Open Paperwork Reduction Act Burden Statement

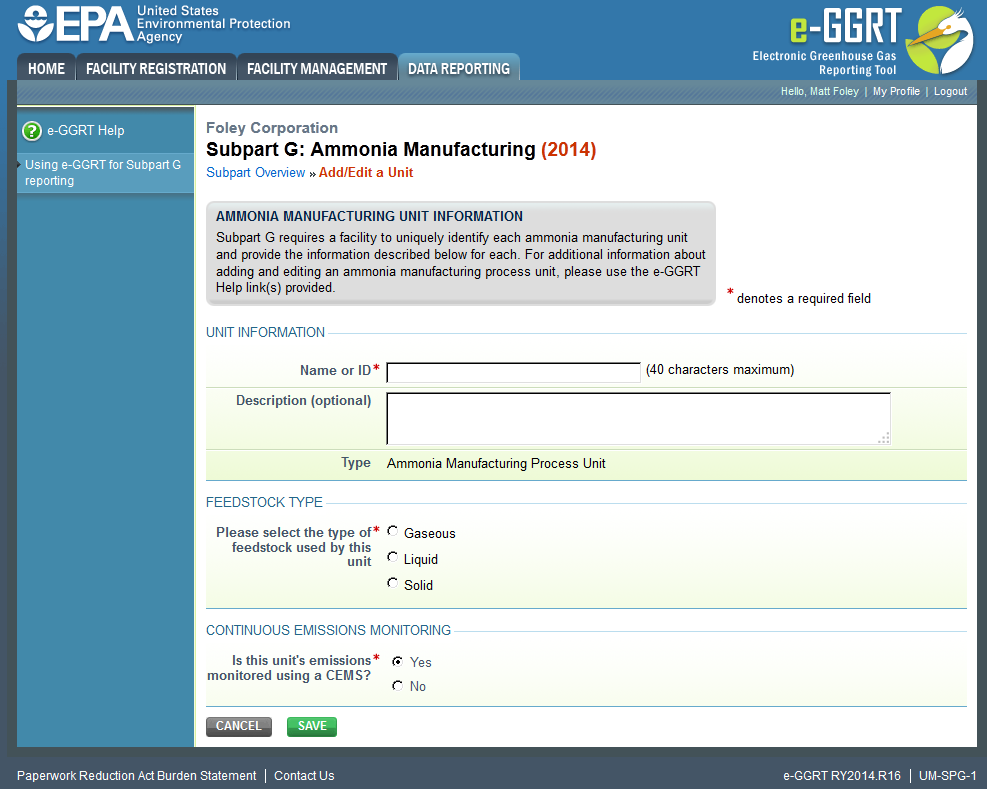pos(137,776)
